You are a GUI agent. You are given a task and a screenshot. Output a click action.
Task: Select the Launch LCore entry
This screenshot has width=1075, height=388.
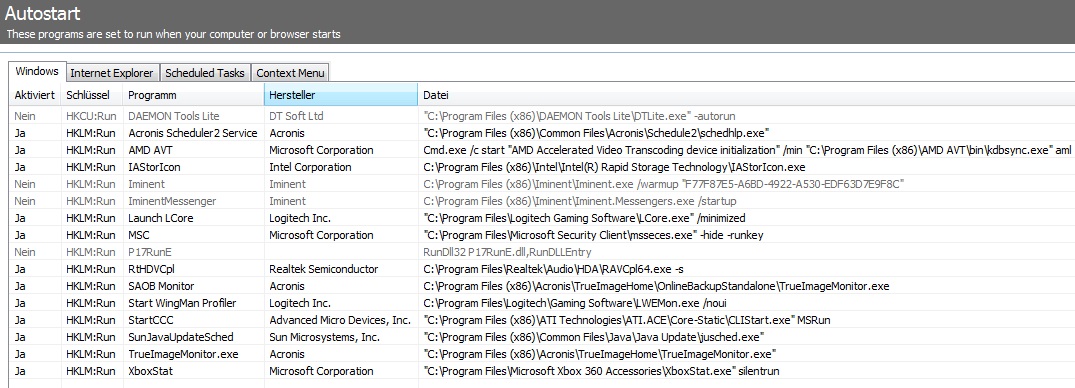pyautogui.click(x=160, y=218)
